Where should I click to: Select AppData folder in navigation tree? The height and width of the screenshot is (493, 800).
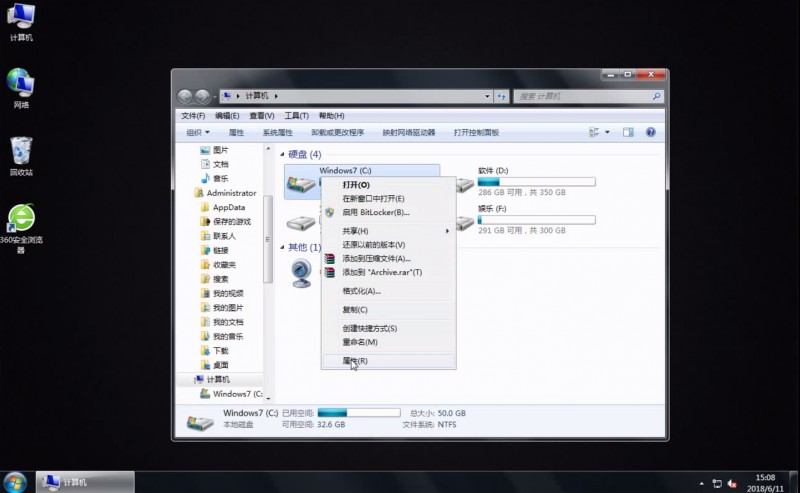[222, 207]
